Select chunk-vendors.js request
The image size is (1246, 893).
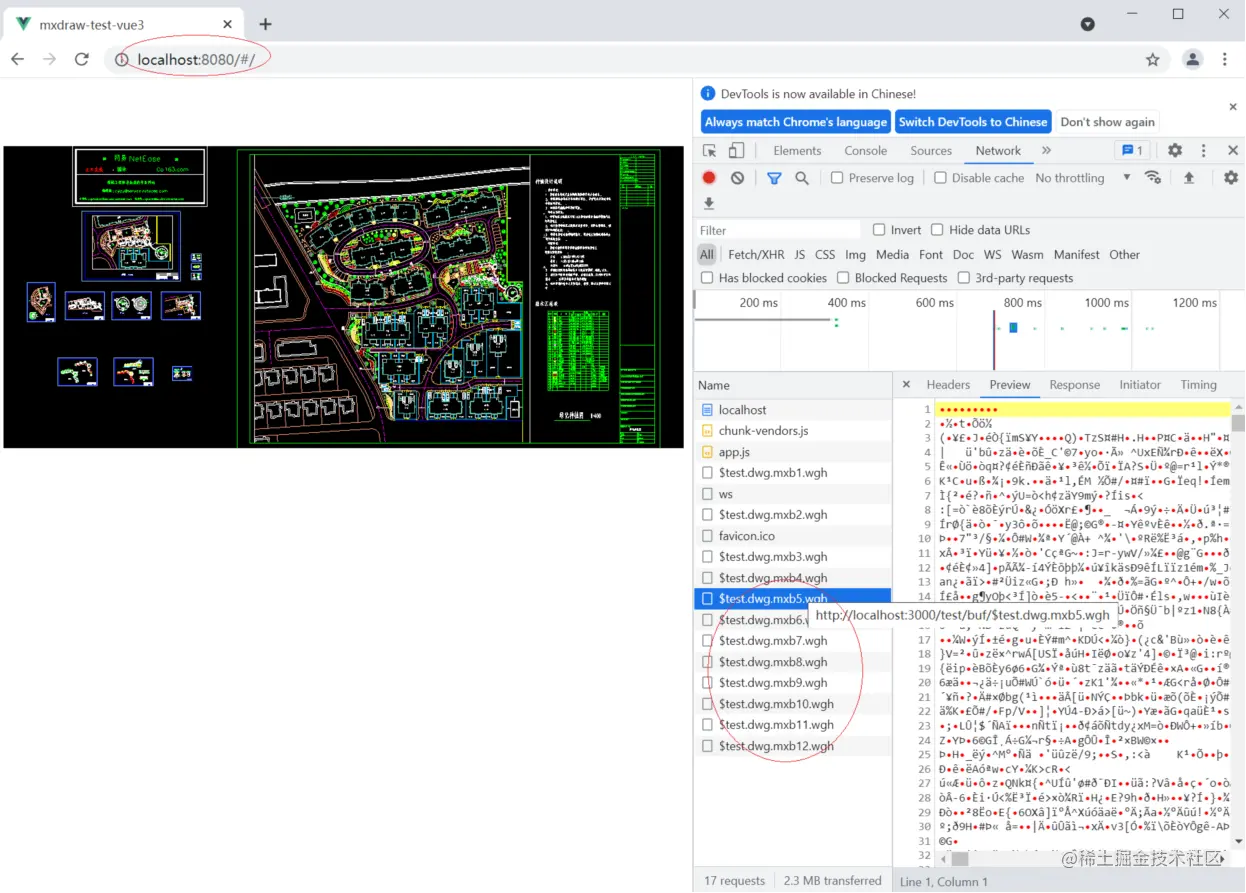793,431
